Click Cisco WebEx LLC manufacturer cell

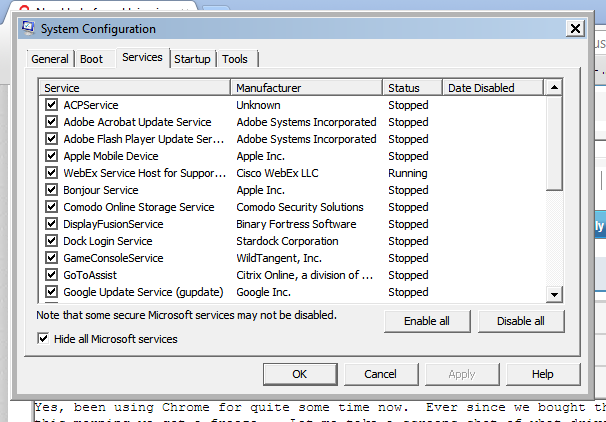point(277,173)
